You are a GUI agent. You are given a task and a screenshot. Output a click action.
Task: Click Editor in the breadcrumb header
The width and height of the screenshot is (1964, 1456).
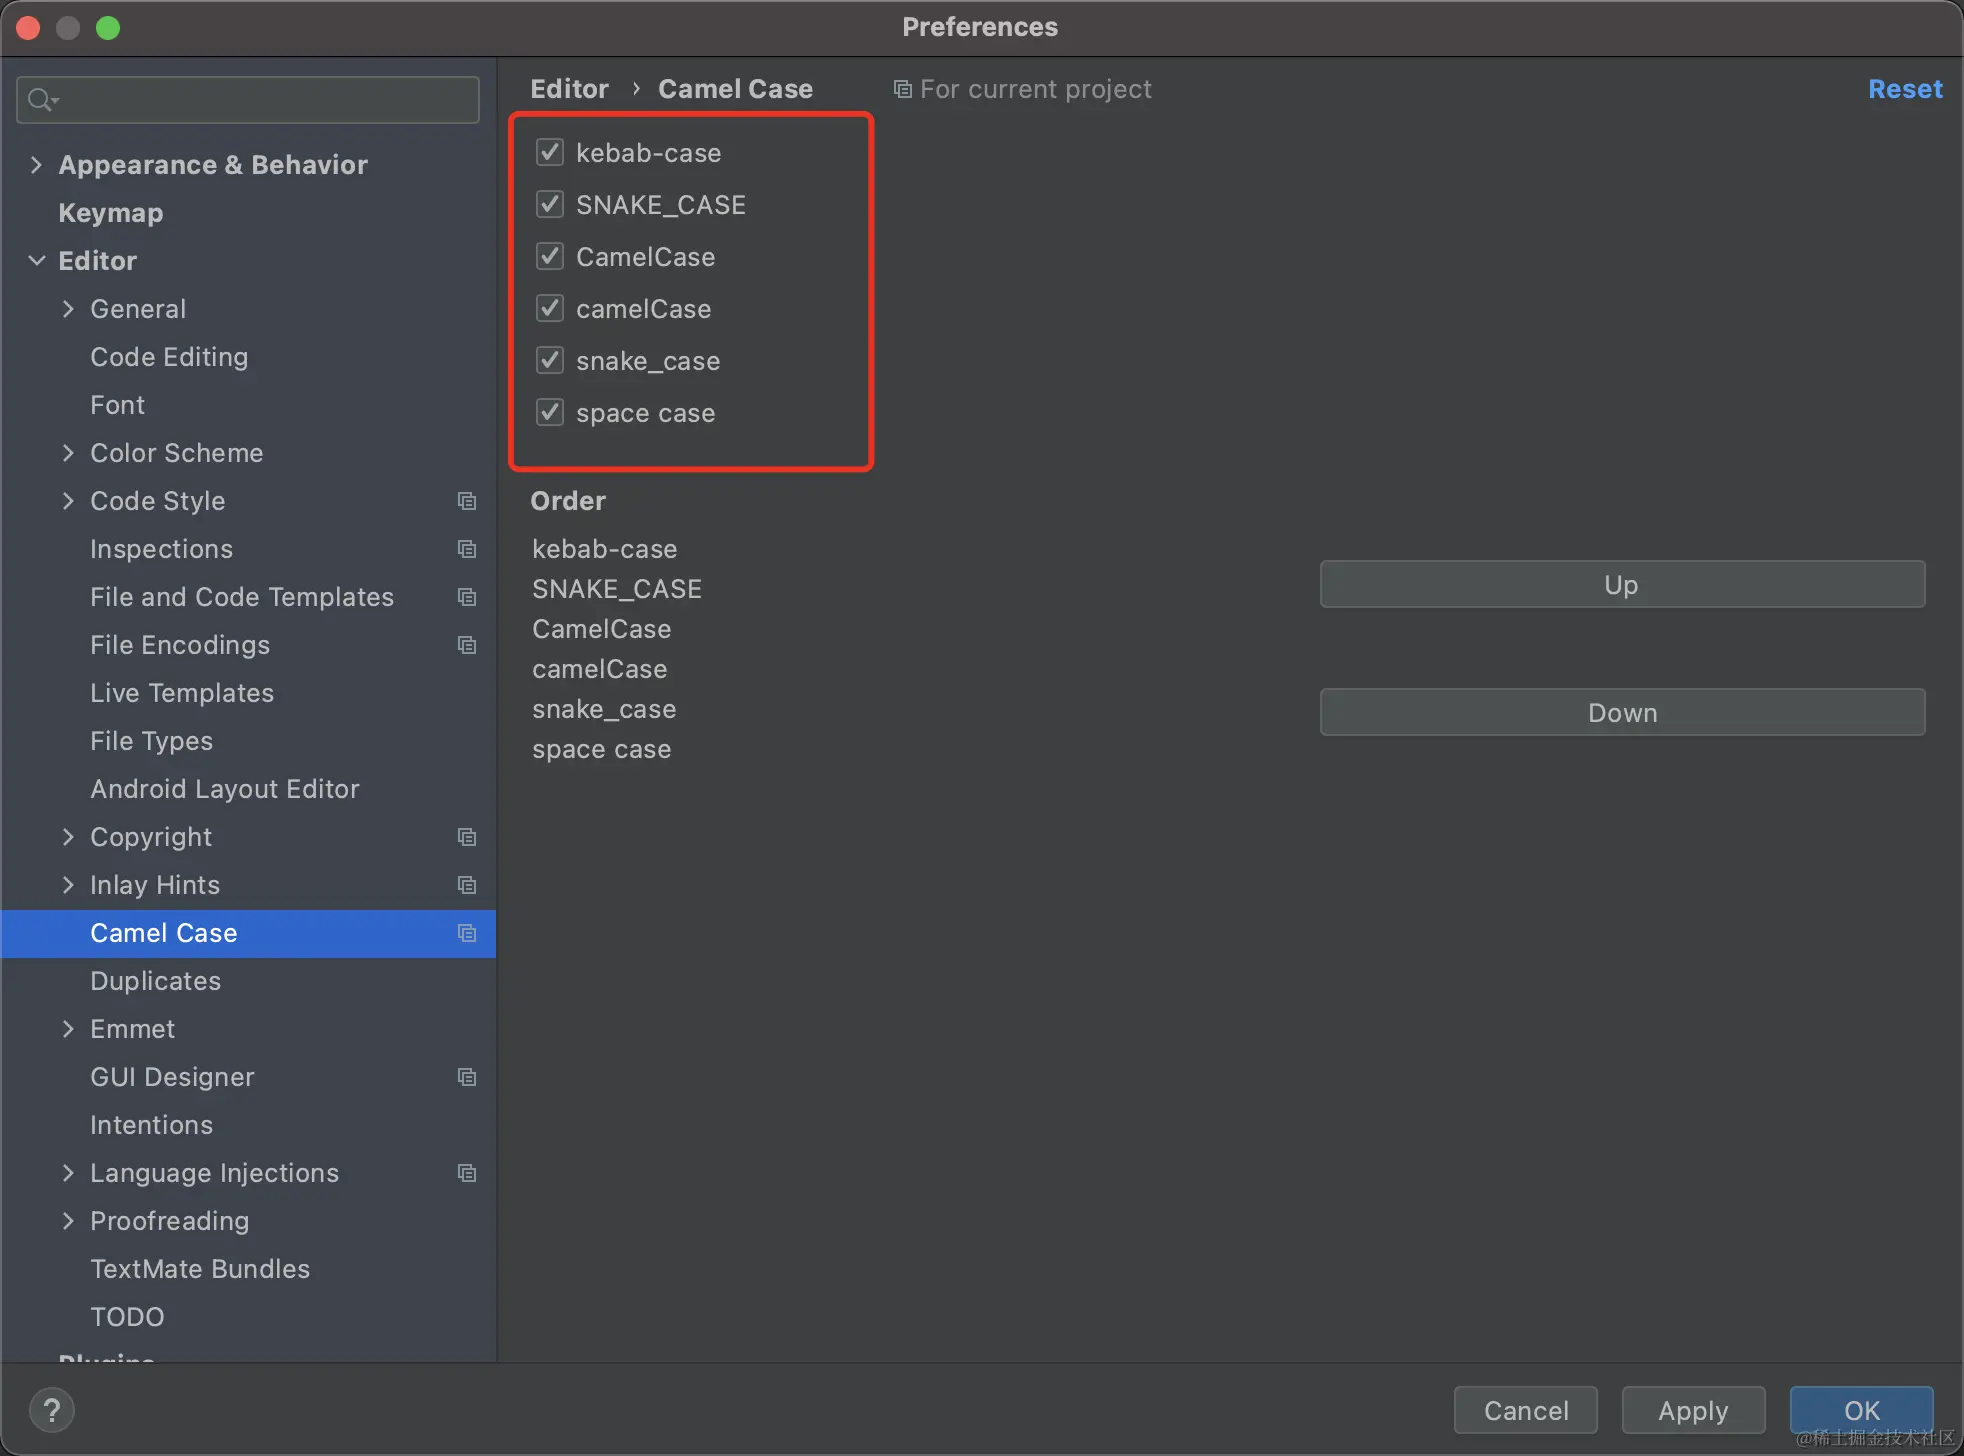click(569, 89)
